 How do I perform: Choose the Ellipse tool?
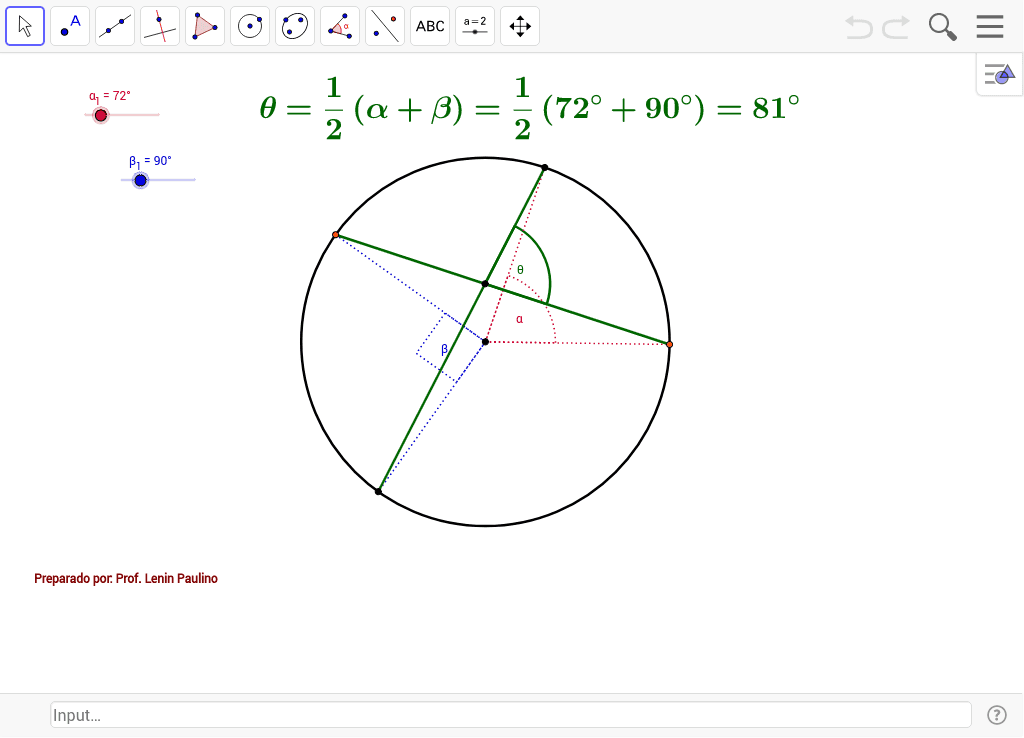pyautogui.click(x=295, y=26)
